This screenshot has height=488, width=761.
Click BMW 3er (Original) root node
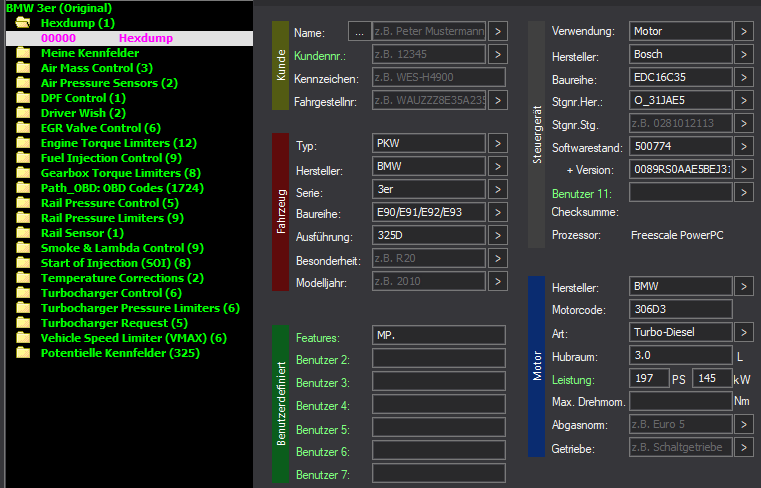[x=59, y=8]
